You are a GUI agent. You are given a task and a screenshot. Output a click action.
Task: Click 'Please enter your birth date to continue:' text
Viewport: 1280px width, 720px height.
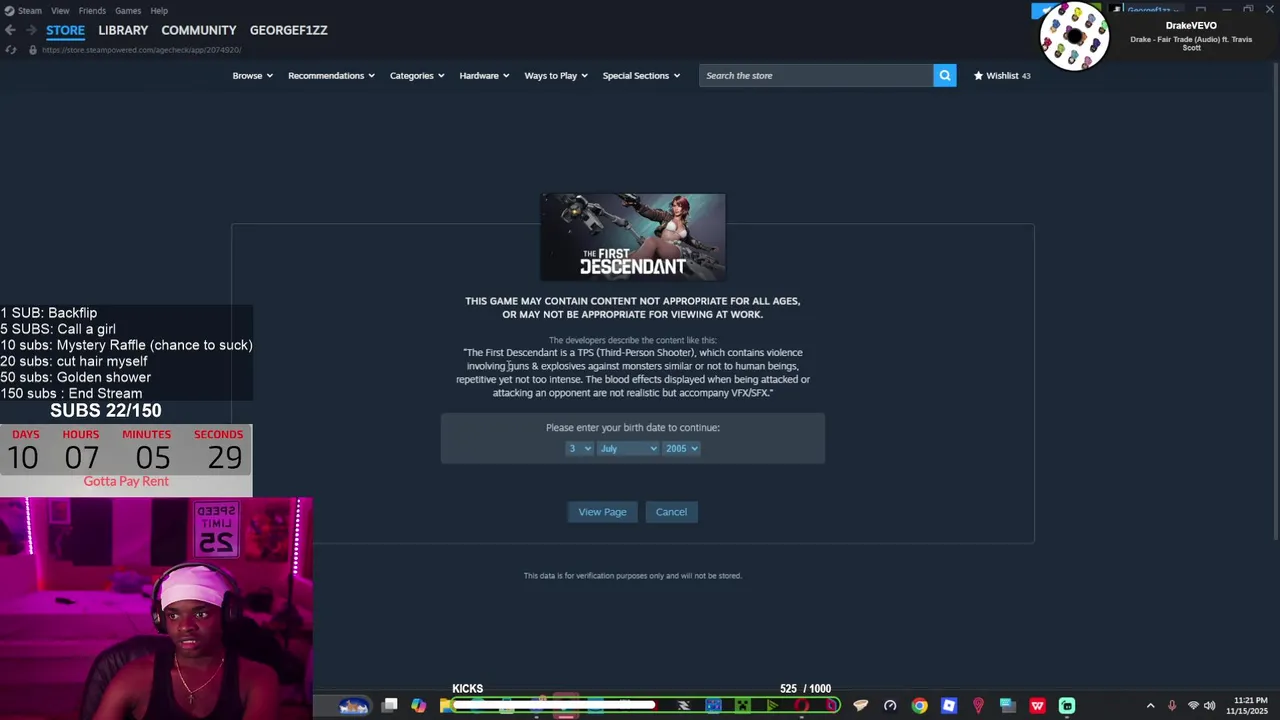[633, 427]
